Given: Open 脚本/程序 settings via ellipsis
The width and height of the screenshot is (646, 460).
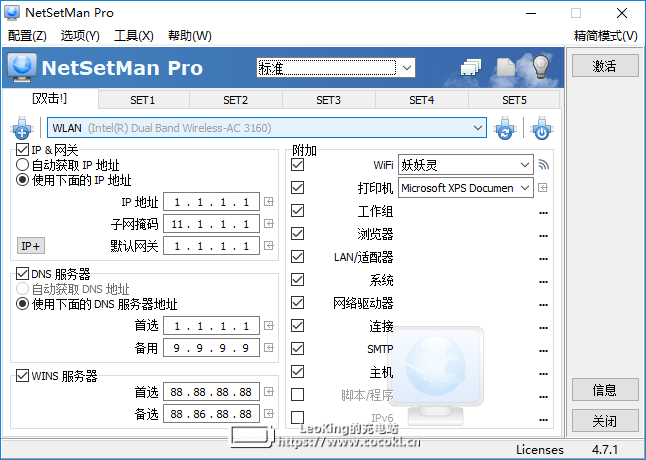Looking at the screenshot, I should pyautogui.click(x=543, y=397).
